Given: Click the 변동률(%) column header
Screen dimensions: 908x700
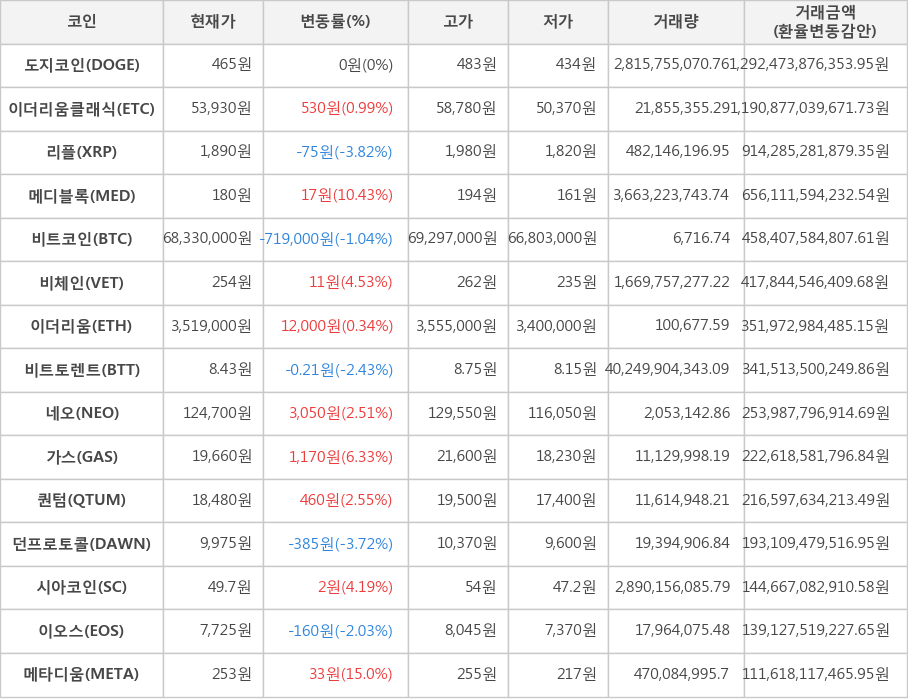Looking at the screenshot, I should coord(333,23).
